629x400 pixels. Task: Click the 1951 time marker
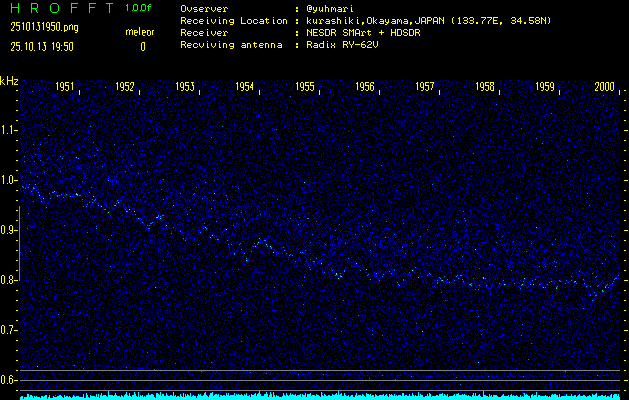[x=65, y=88]
